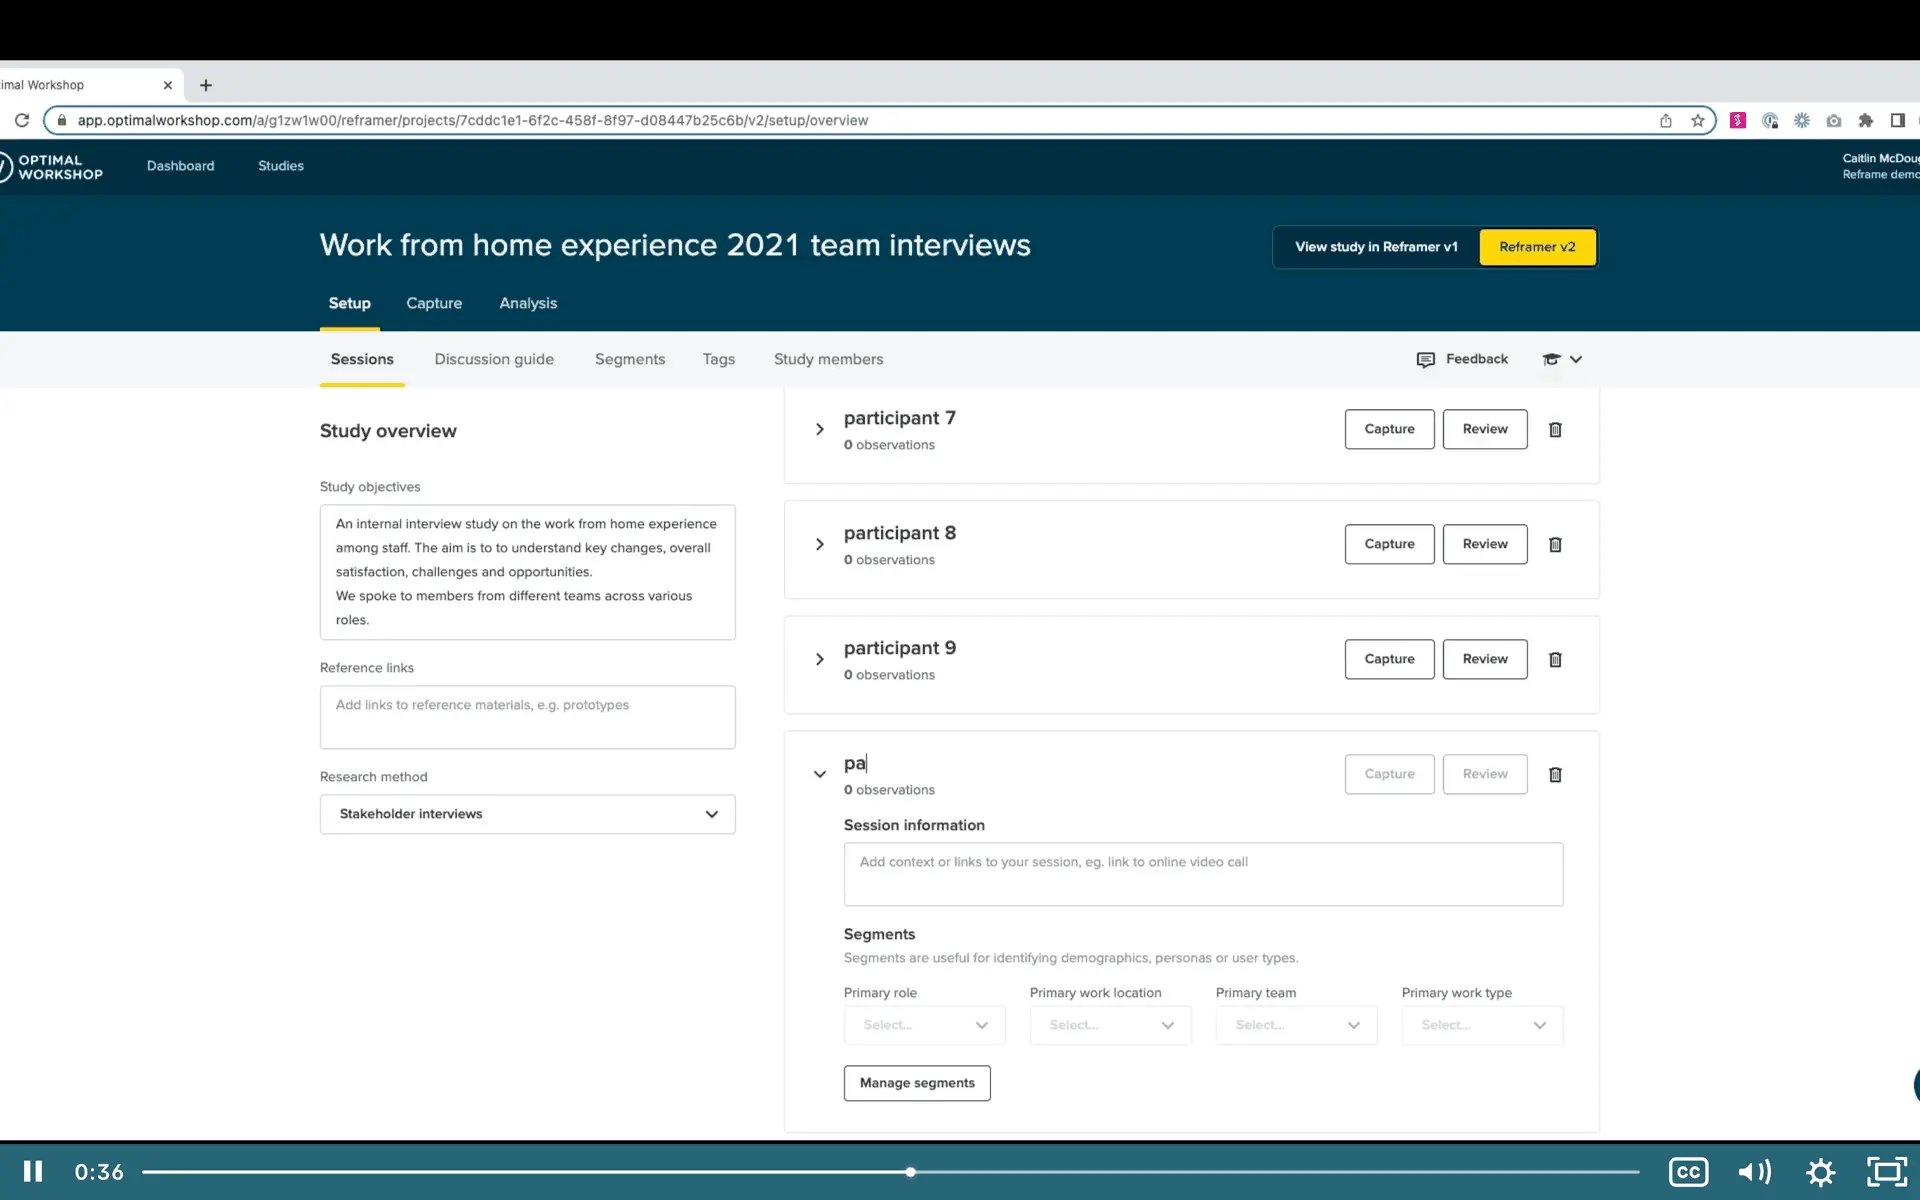The height and width of the screenshot is (1200, 1920).
Task: Toggle closed captions CC button
Action: [x=1688, y=1171]
